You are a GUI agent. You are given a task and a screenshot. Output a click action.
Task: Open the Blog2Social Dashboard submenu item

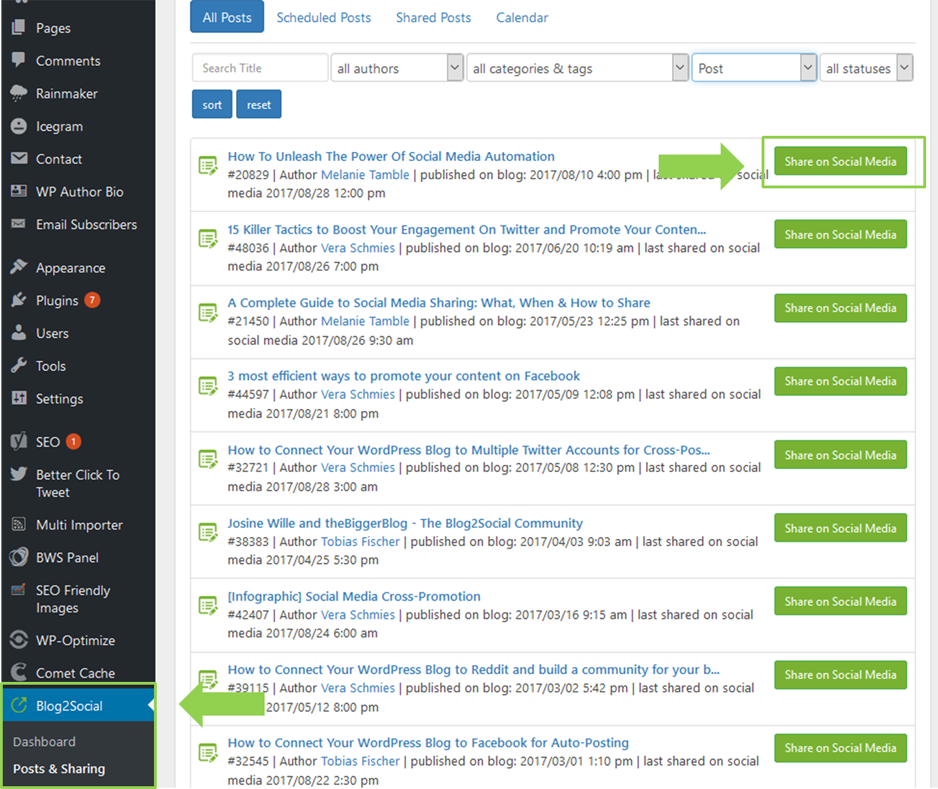pos(44,742)
